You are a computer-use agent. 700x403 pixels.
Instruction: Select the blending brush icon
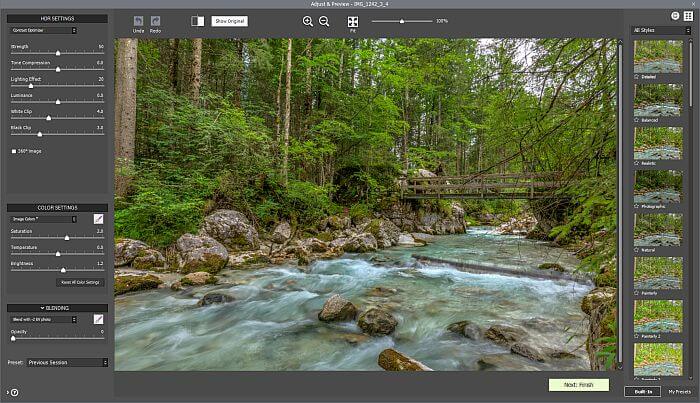click(x=98, y=319)
